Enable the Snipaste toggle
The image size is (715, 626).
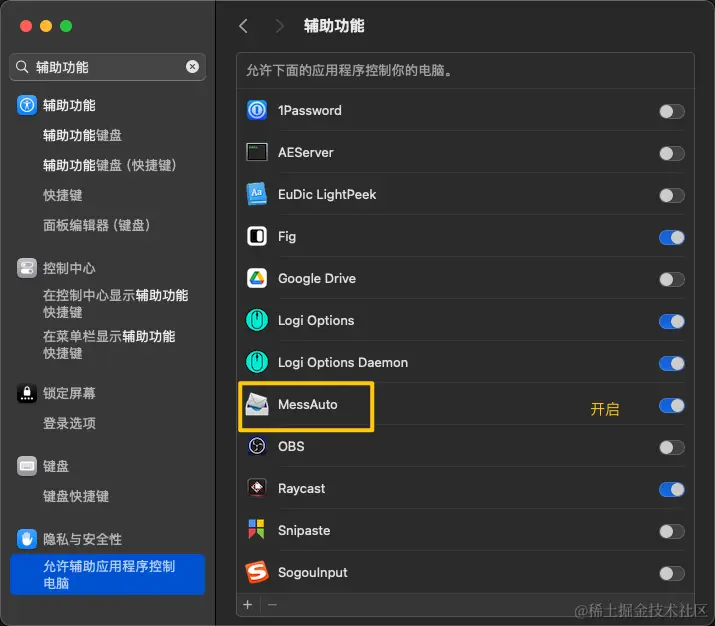click(x=672, y=531)
